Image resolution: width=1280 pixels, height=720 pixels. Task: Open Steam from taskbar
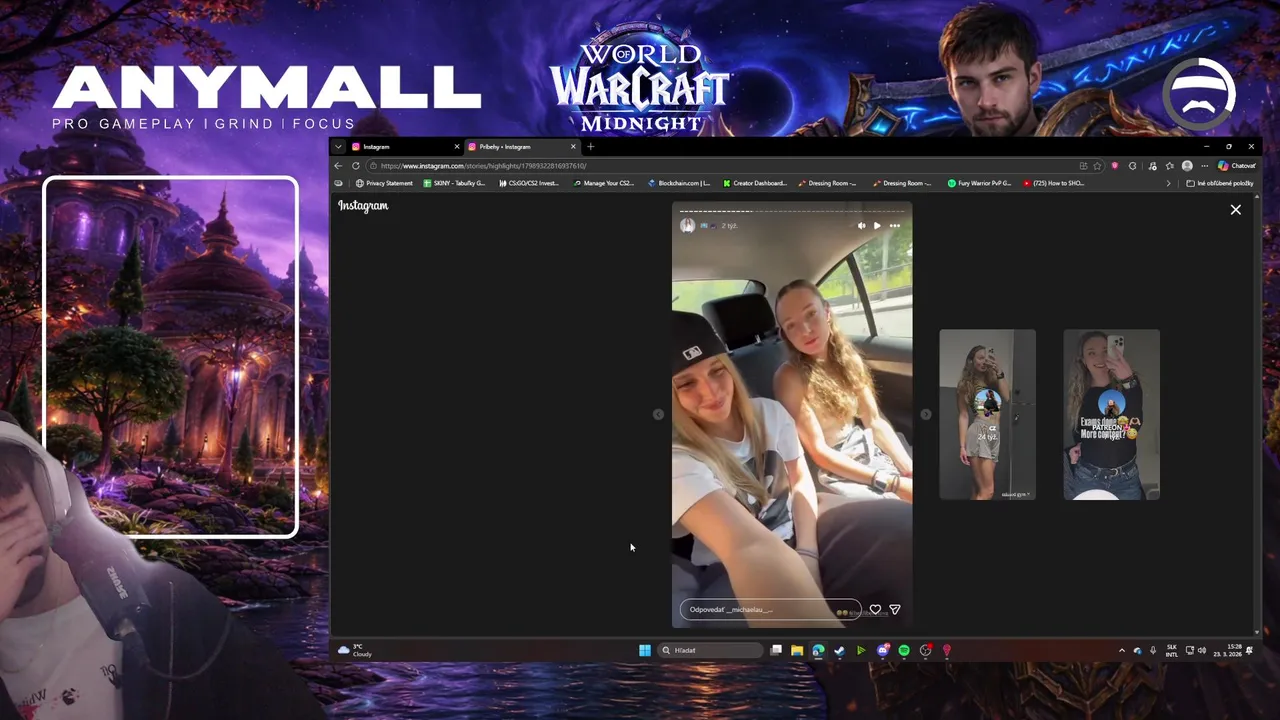[839, 650]
